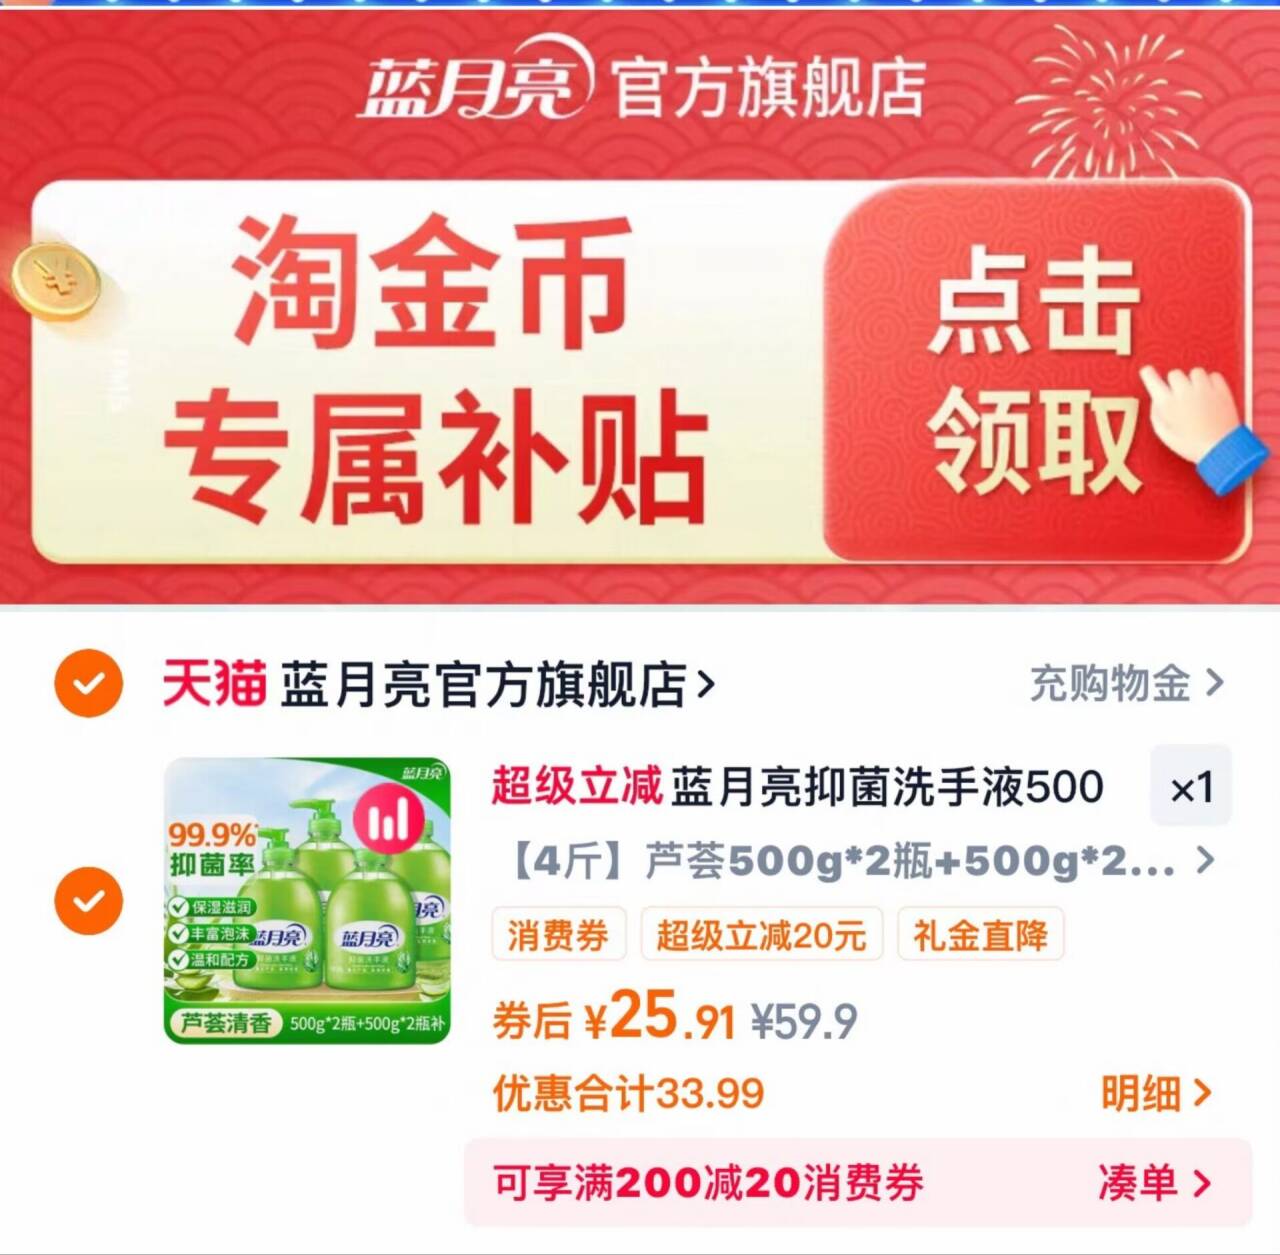
Task: Select the 超级立减20元 tag
Action: [761, 935]
